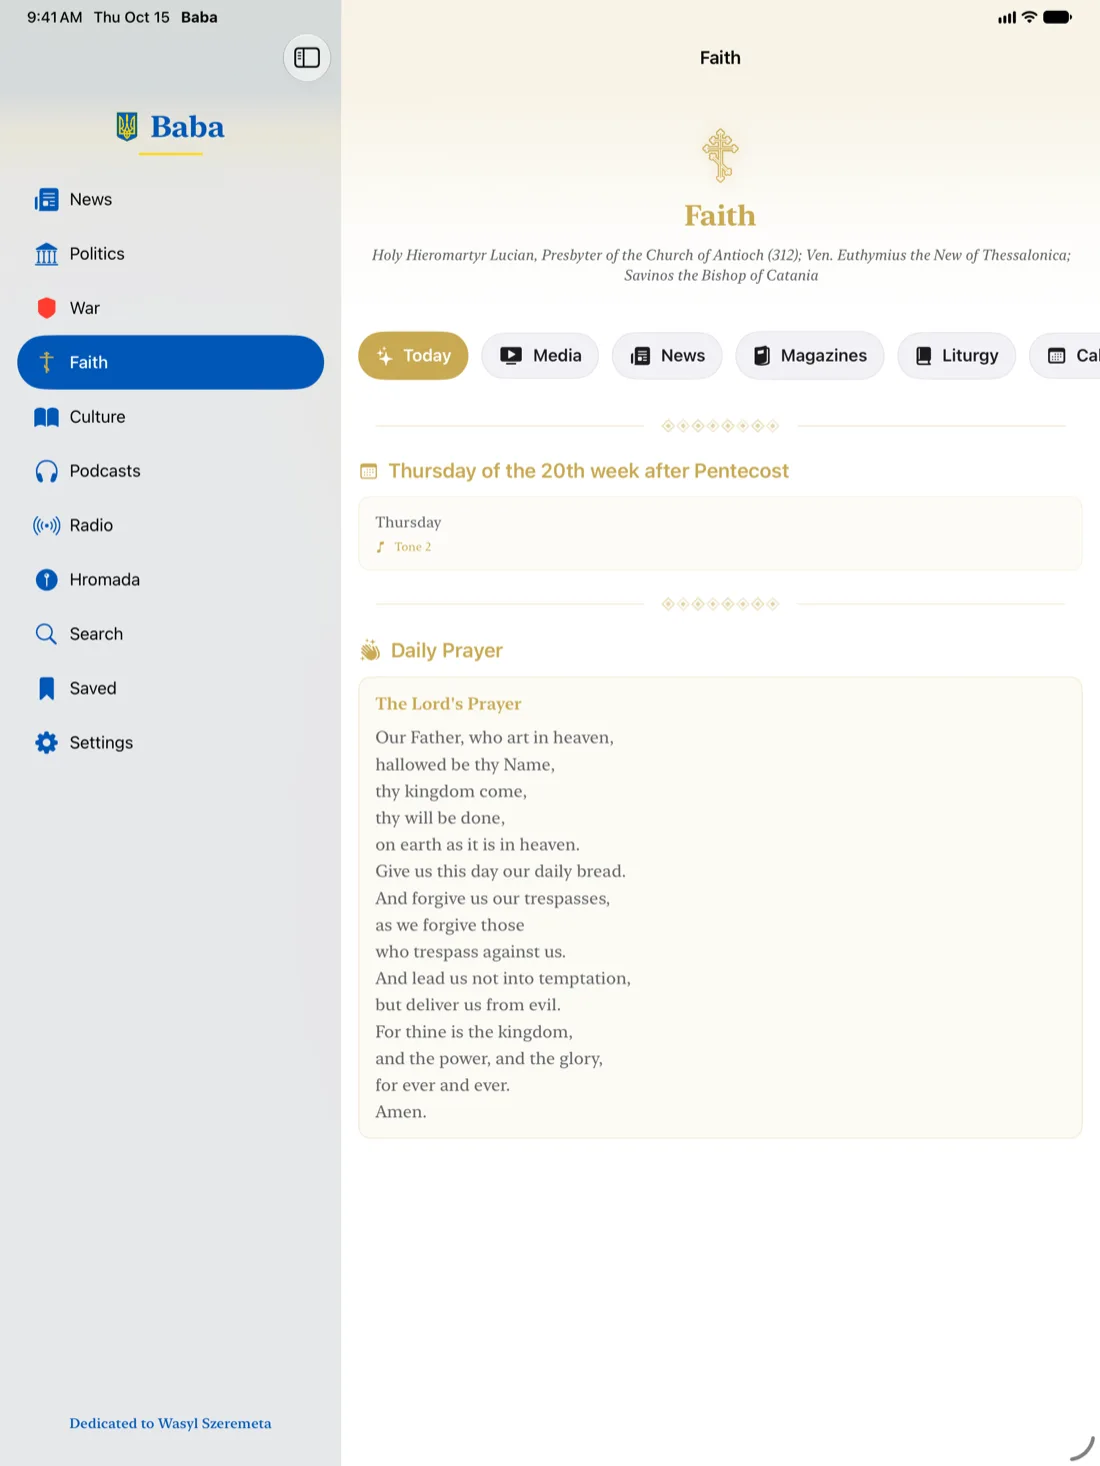Switch to the Magazines tab label
The height and width of the screenshot is (1466, 1100).
pyautogui.click(x=824, y=355)
